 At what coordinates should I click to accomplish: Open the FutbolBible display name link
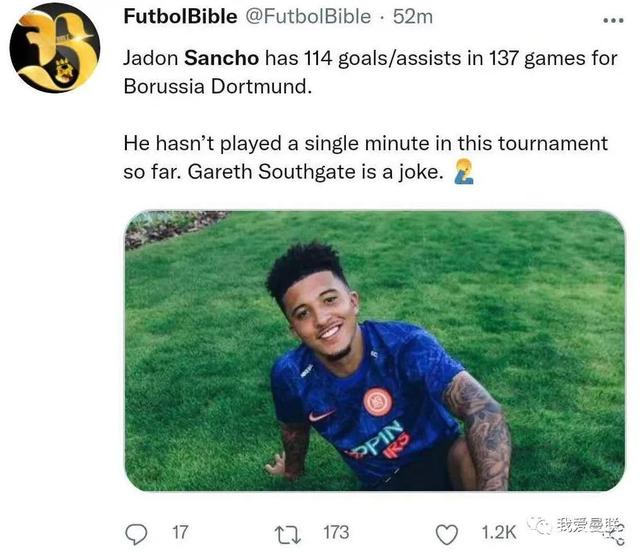click(180, 17)
